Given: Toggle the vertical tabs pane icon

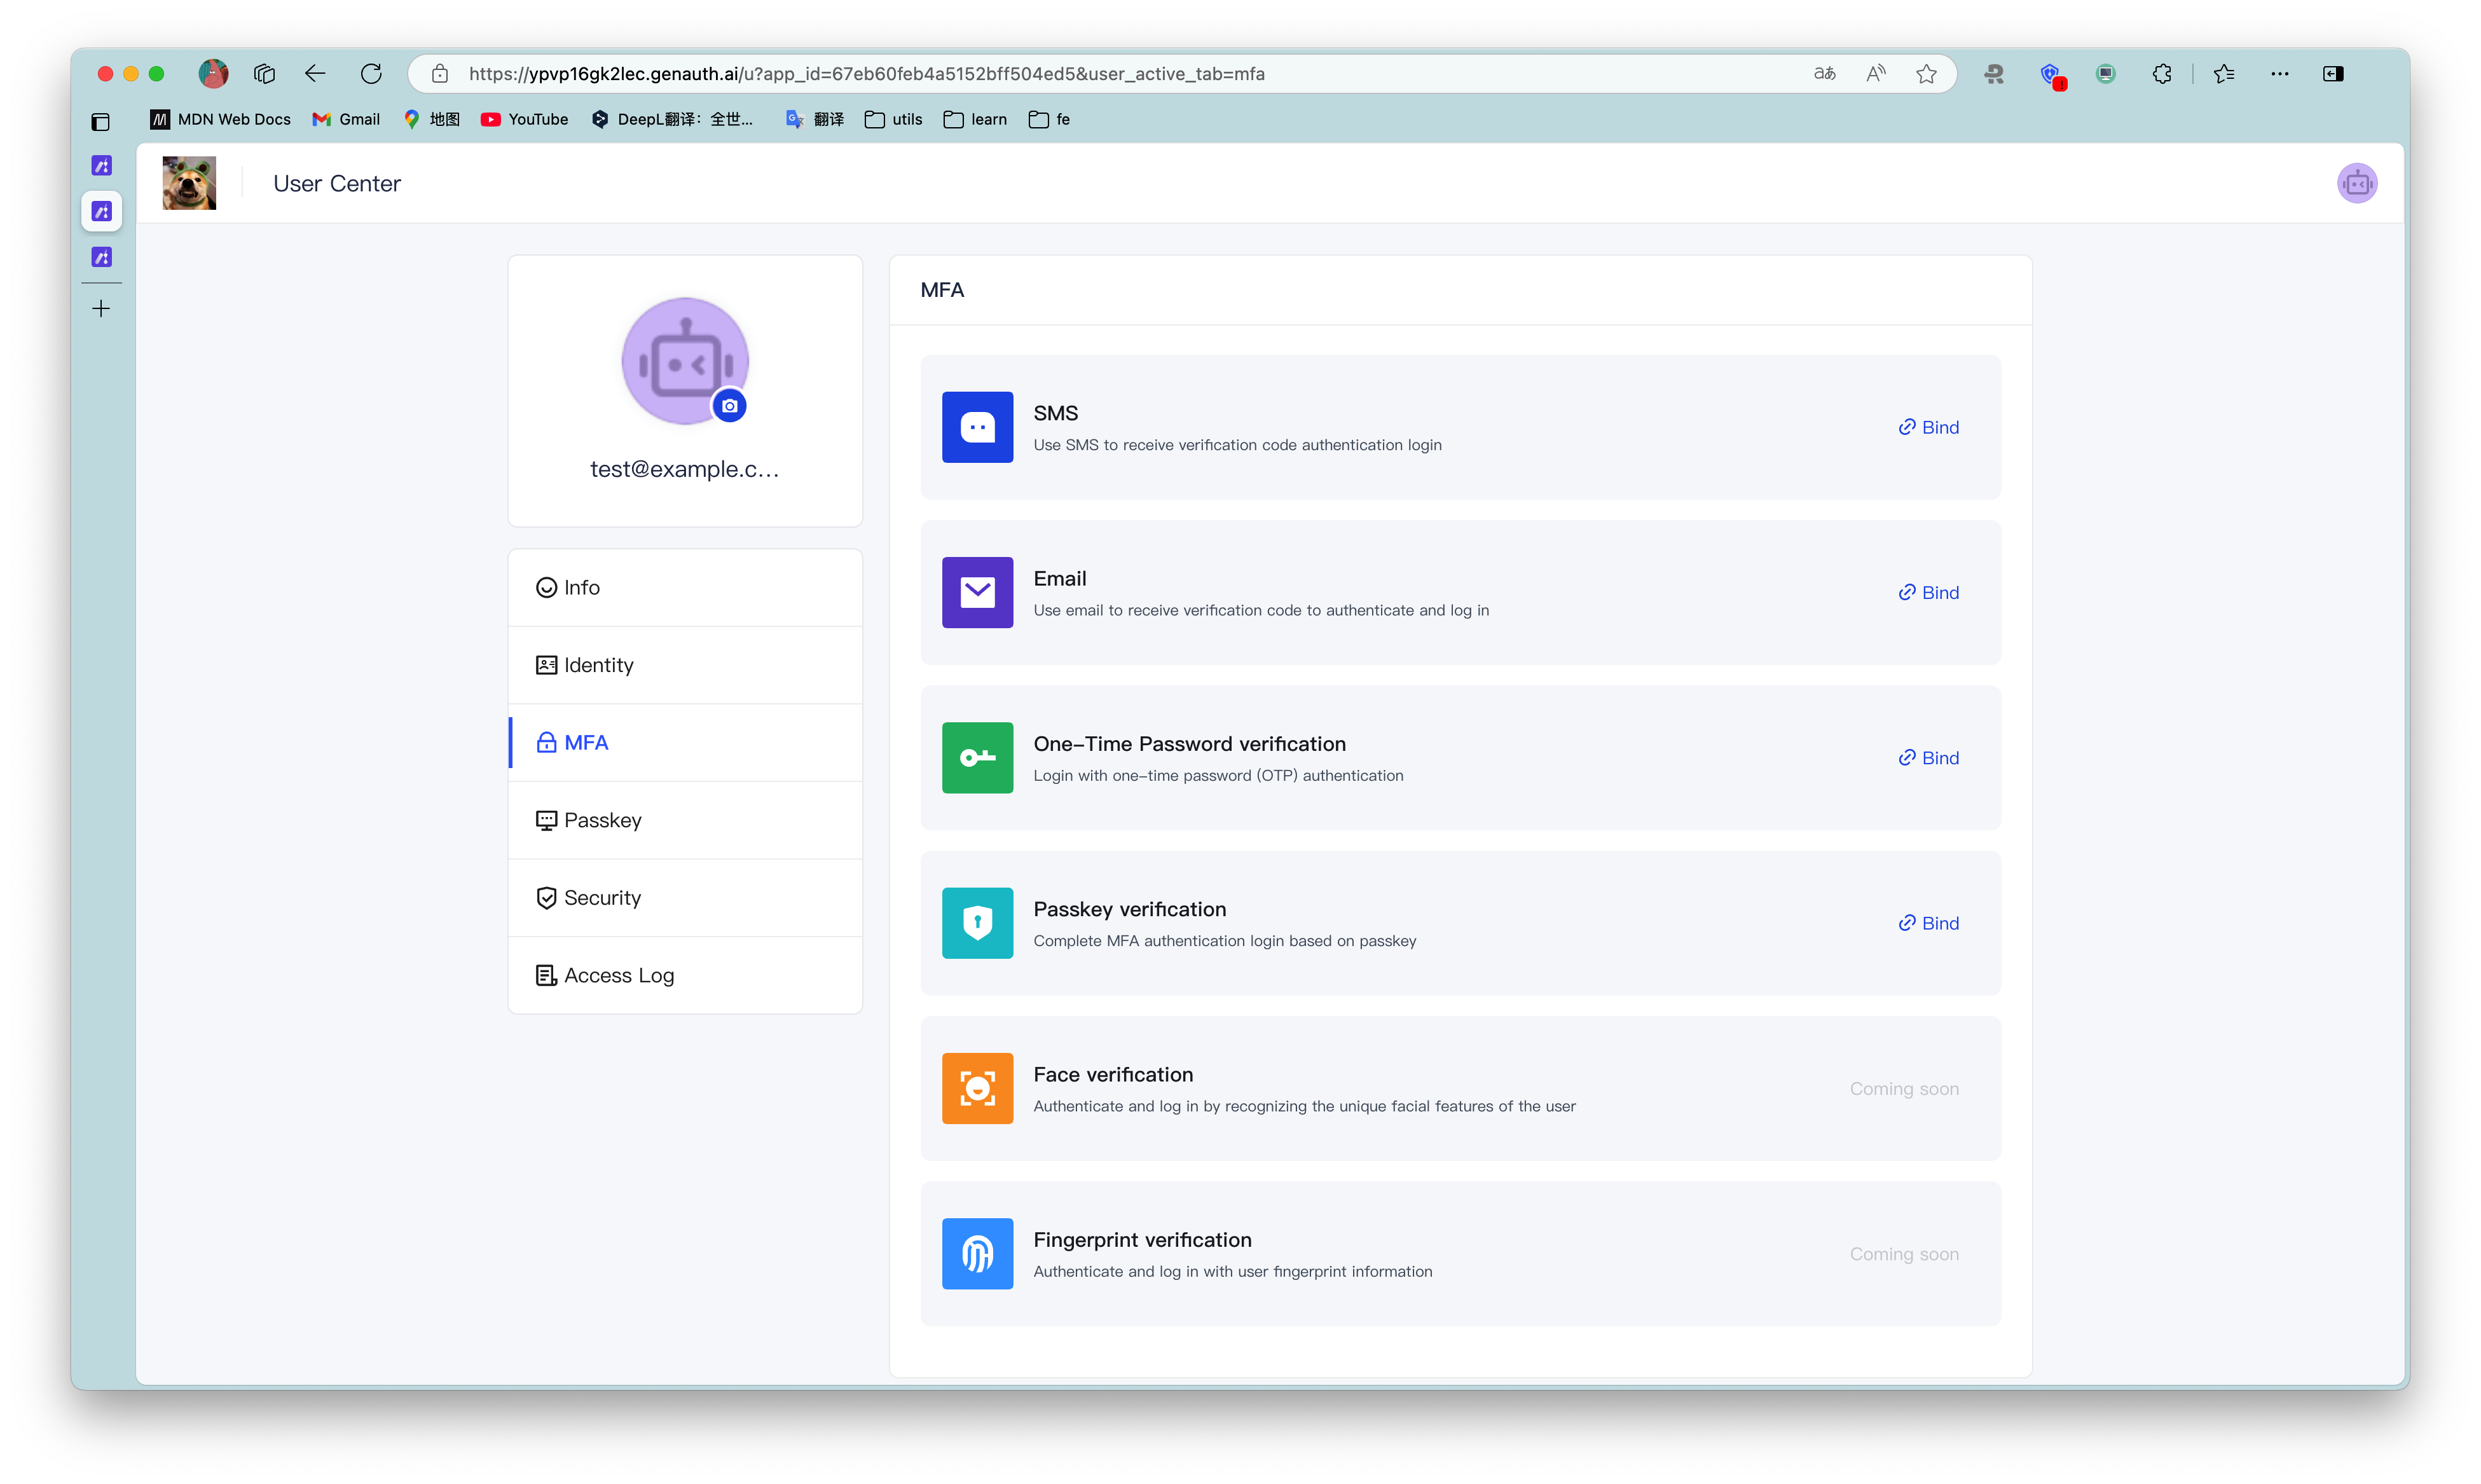Looking at the screenshot, I should pyautogui.click(x=101, y=122).
